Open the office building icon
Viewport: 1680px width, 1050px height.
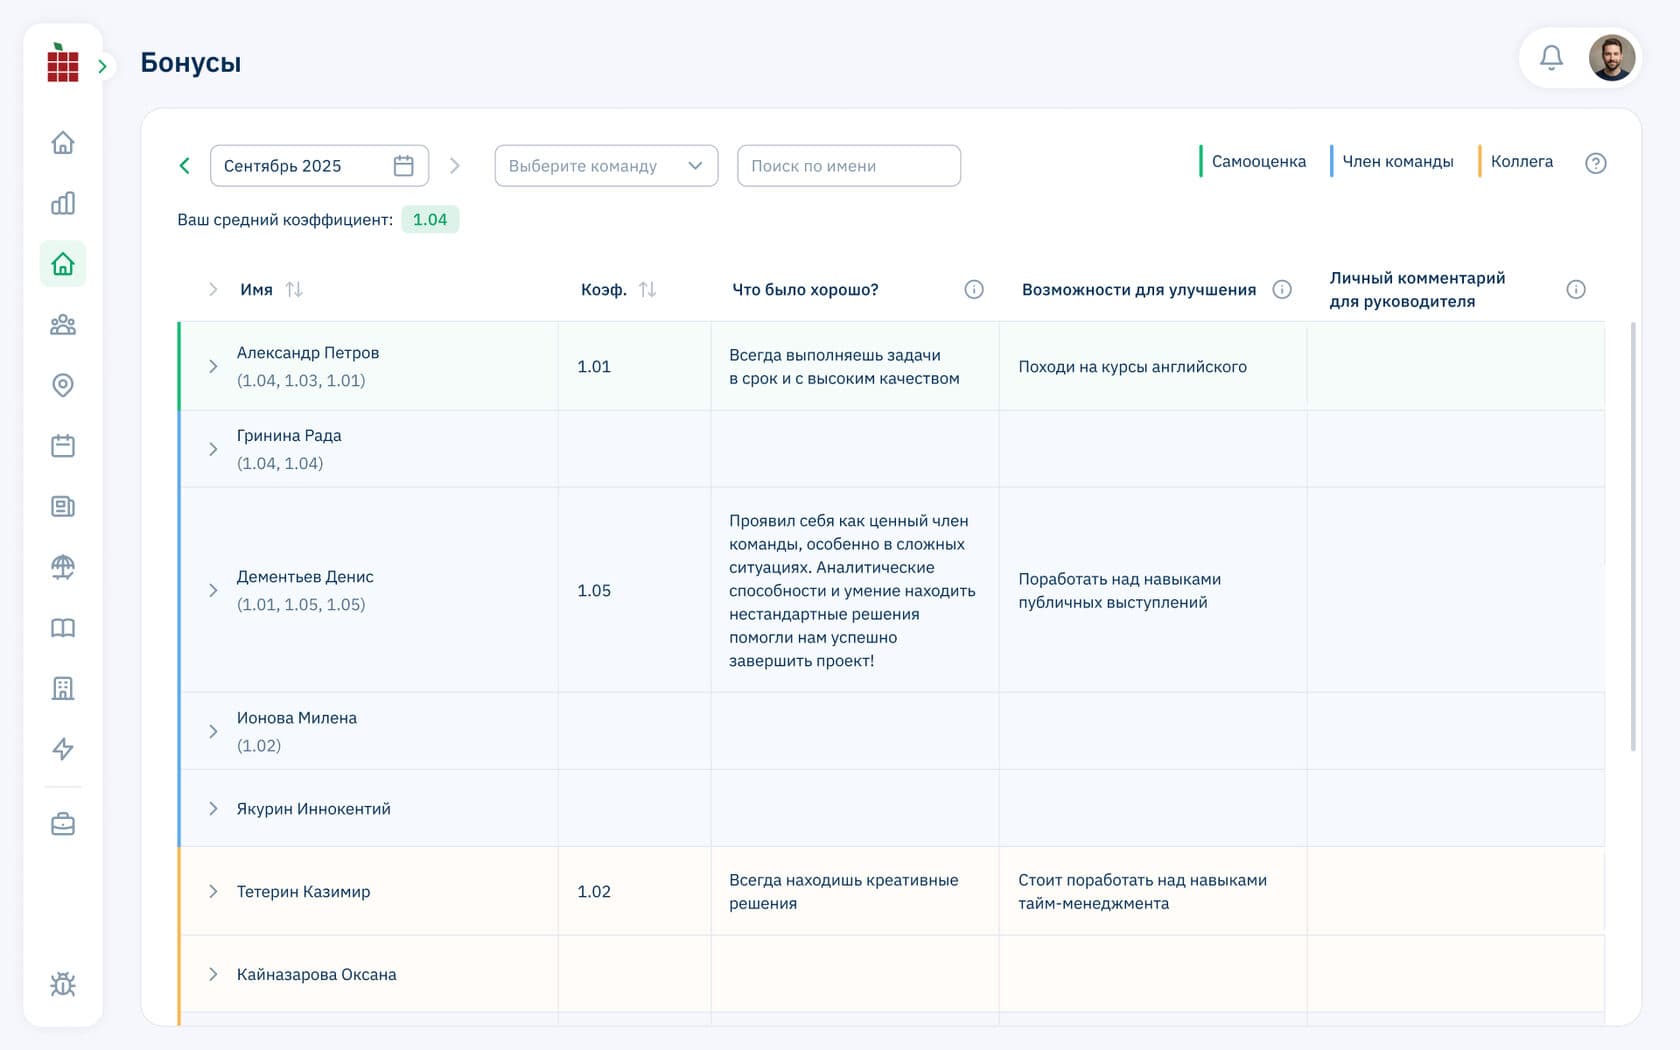click(x=63, y=688)
